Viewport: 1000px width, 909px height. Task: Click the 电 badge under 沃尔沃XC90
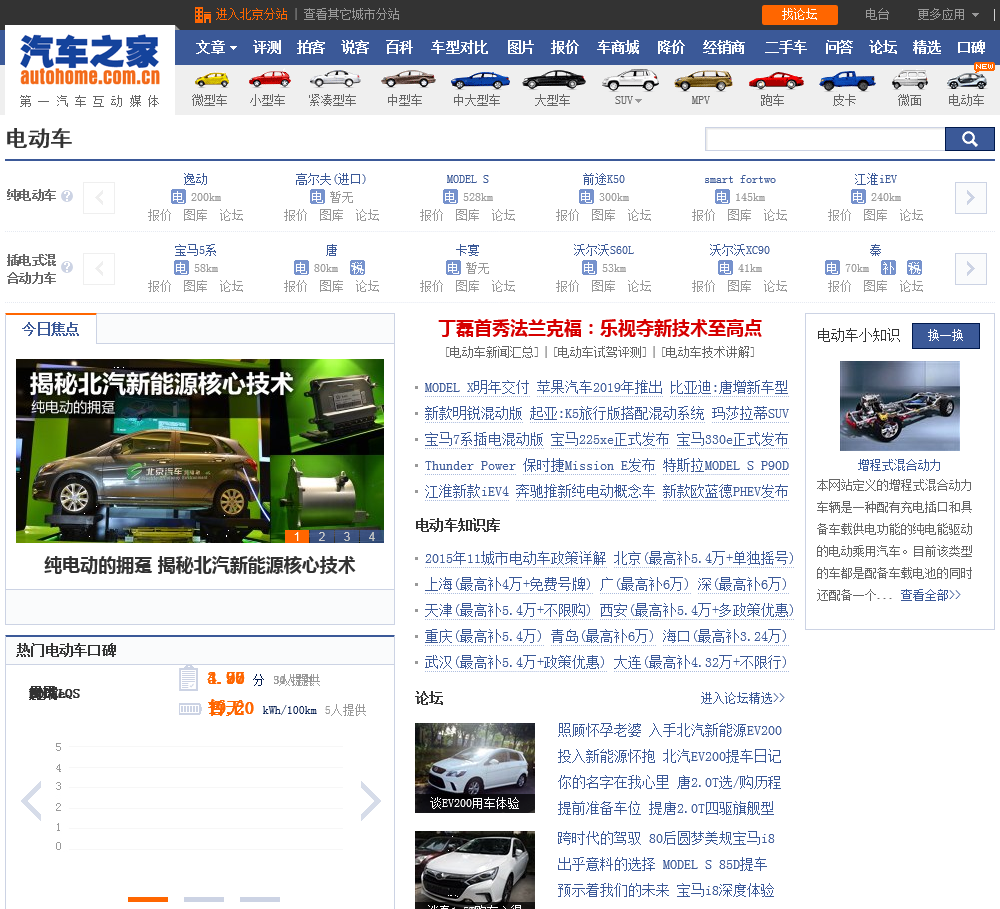[x=725, y=268]
